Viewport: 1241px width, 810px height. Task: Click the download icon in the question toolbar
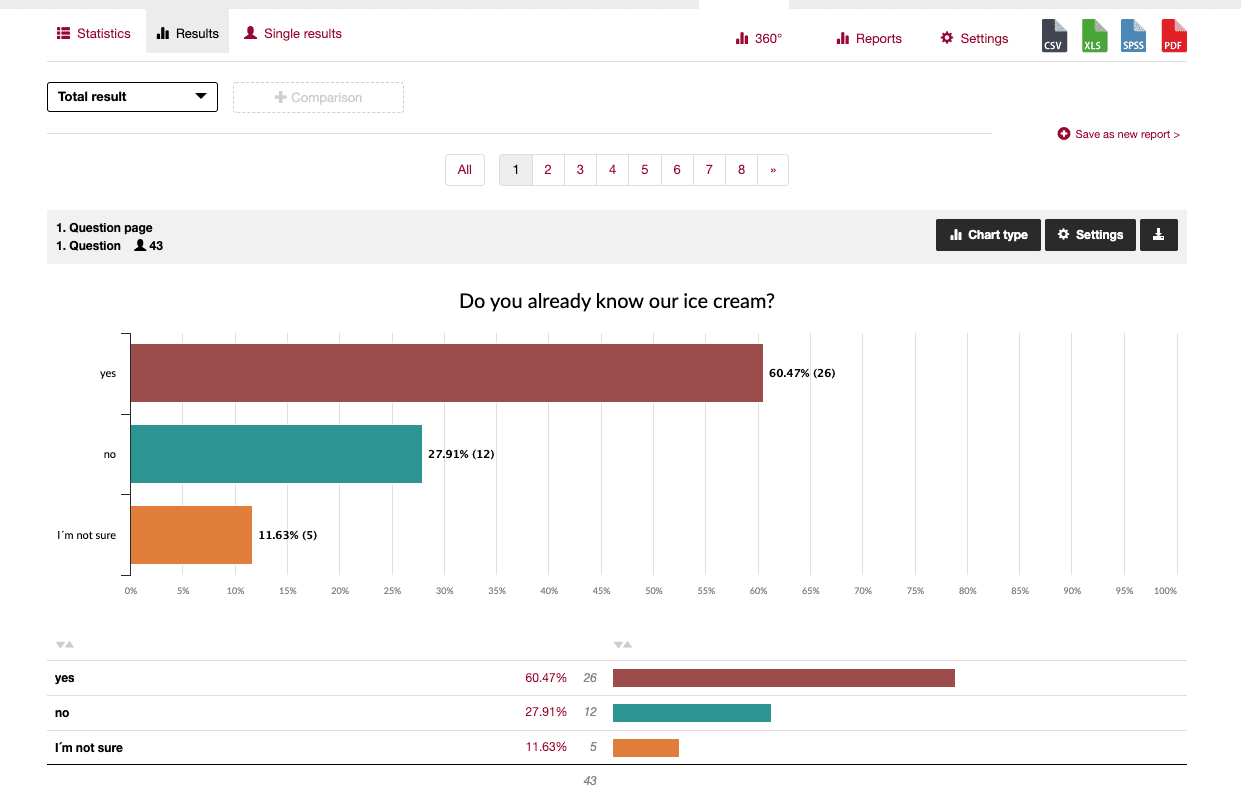point(1158,235)
